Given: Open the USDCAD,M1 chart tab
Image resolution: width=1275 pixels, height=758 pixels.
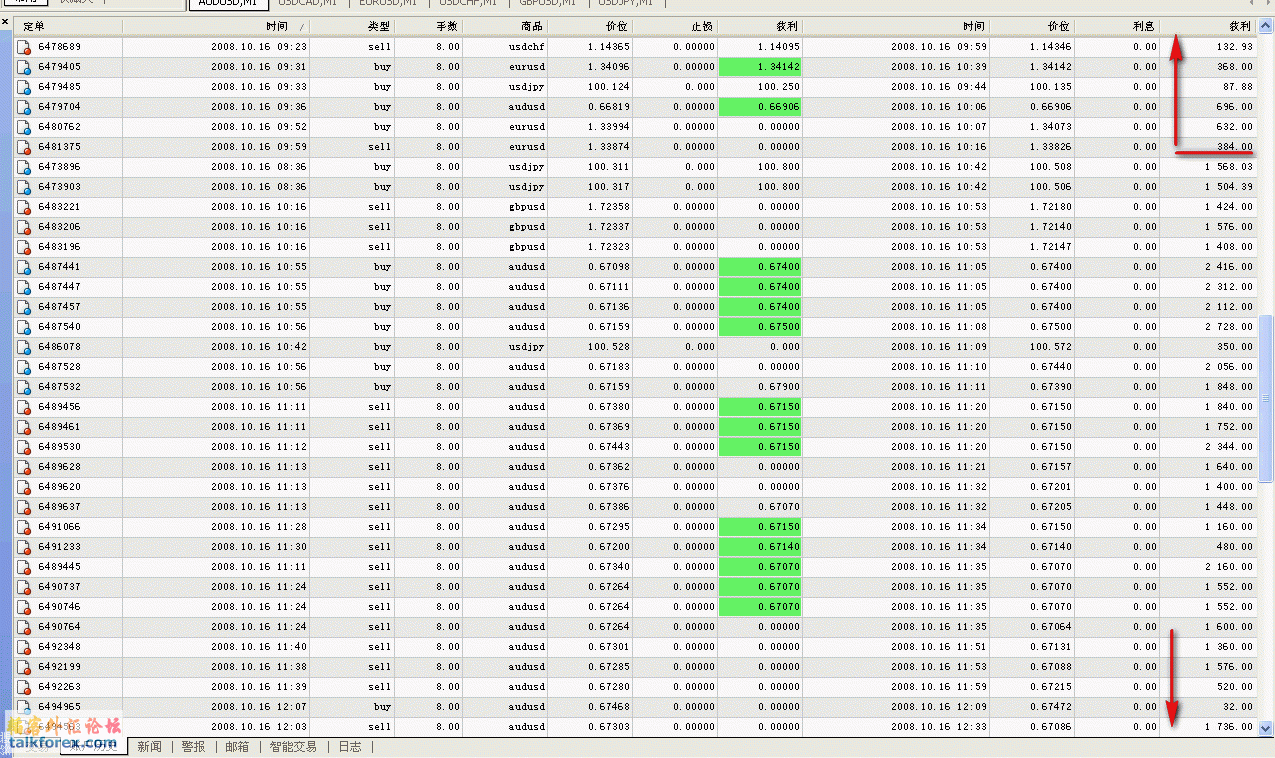Looking at the screenshot, I should (x=308, y=4).
